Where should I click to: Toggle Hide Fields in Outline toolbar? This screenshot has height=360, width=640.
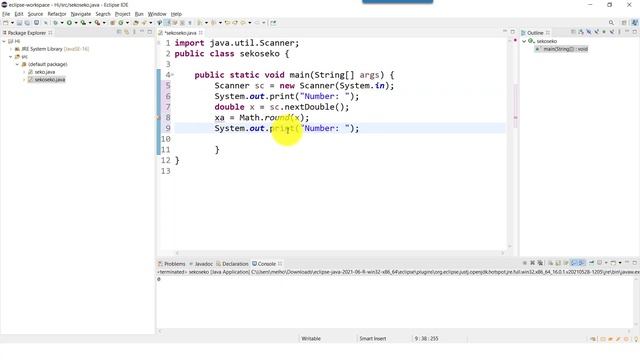(589, 32)
